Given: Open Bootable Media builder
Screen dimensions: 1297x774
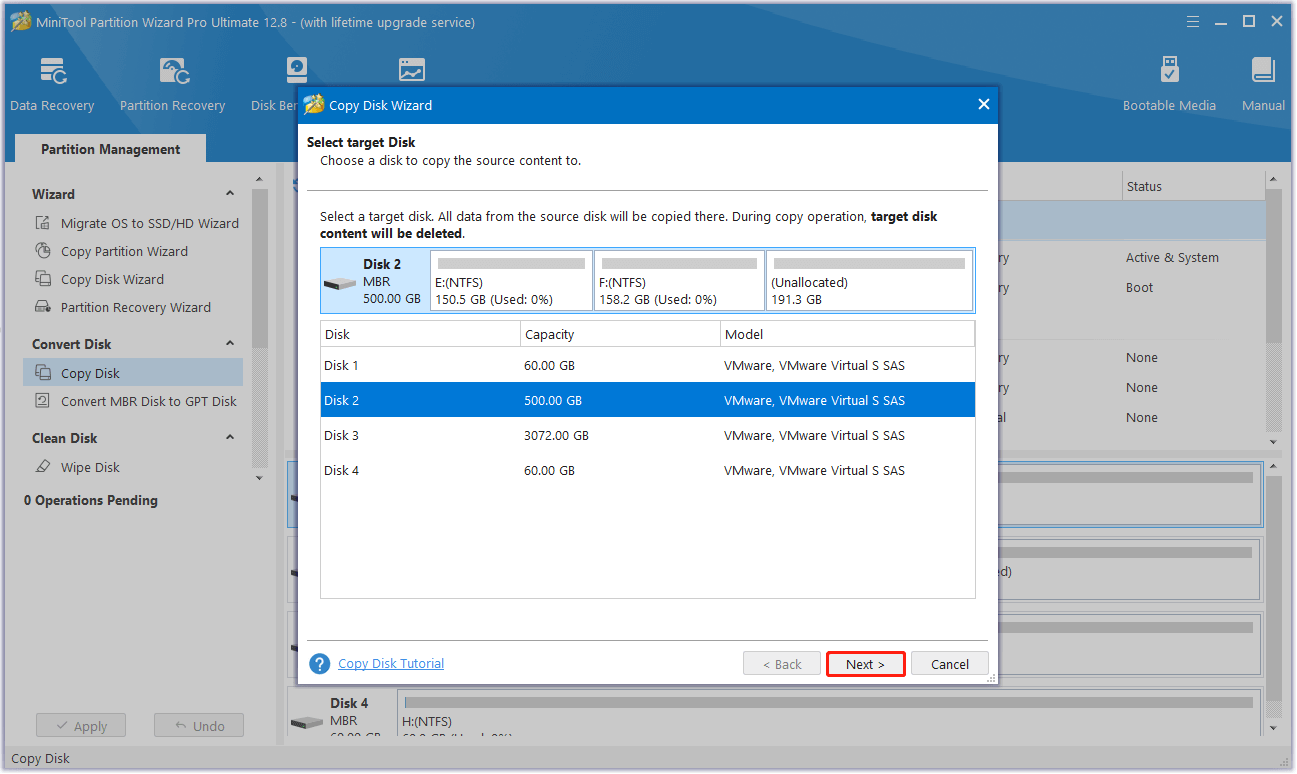Looking at the screenshot, I should coord(1169,84).
